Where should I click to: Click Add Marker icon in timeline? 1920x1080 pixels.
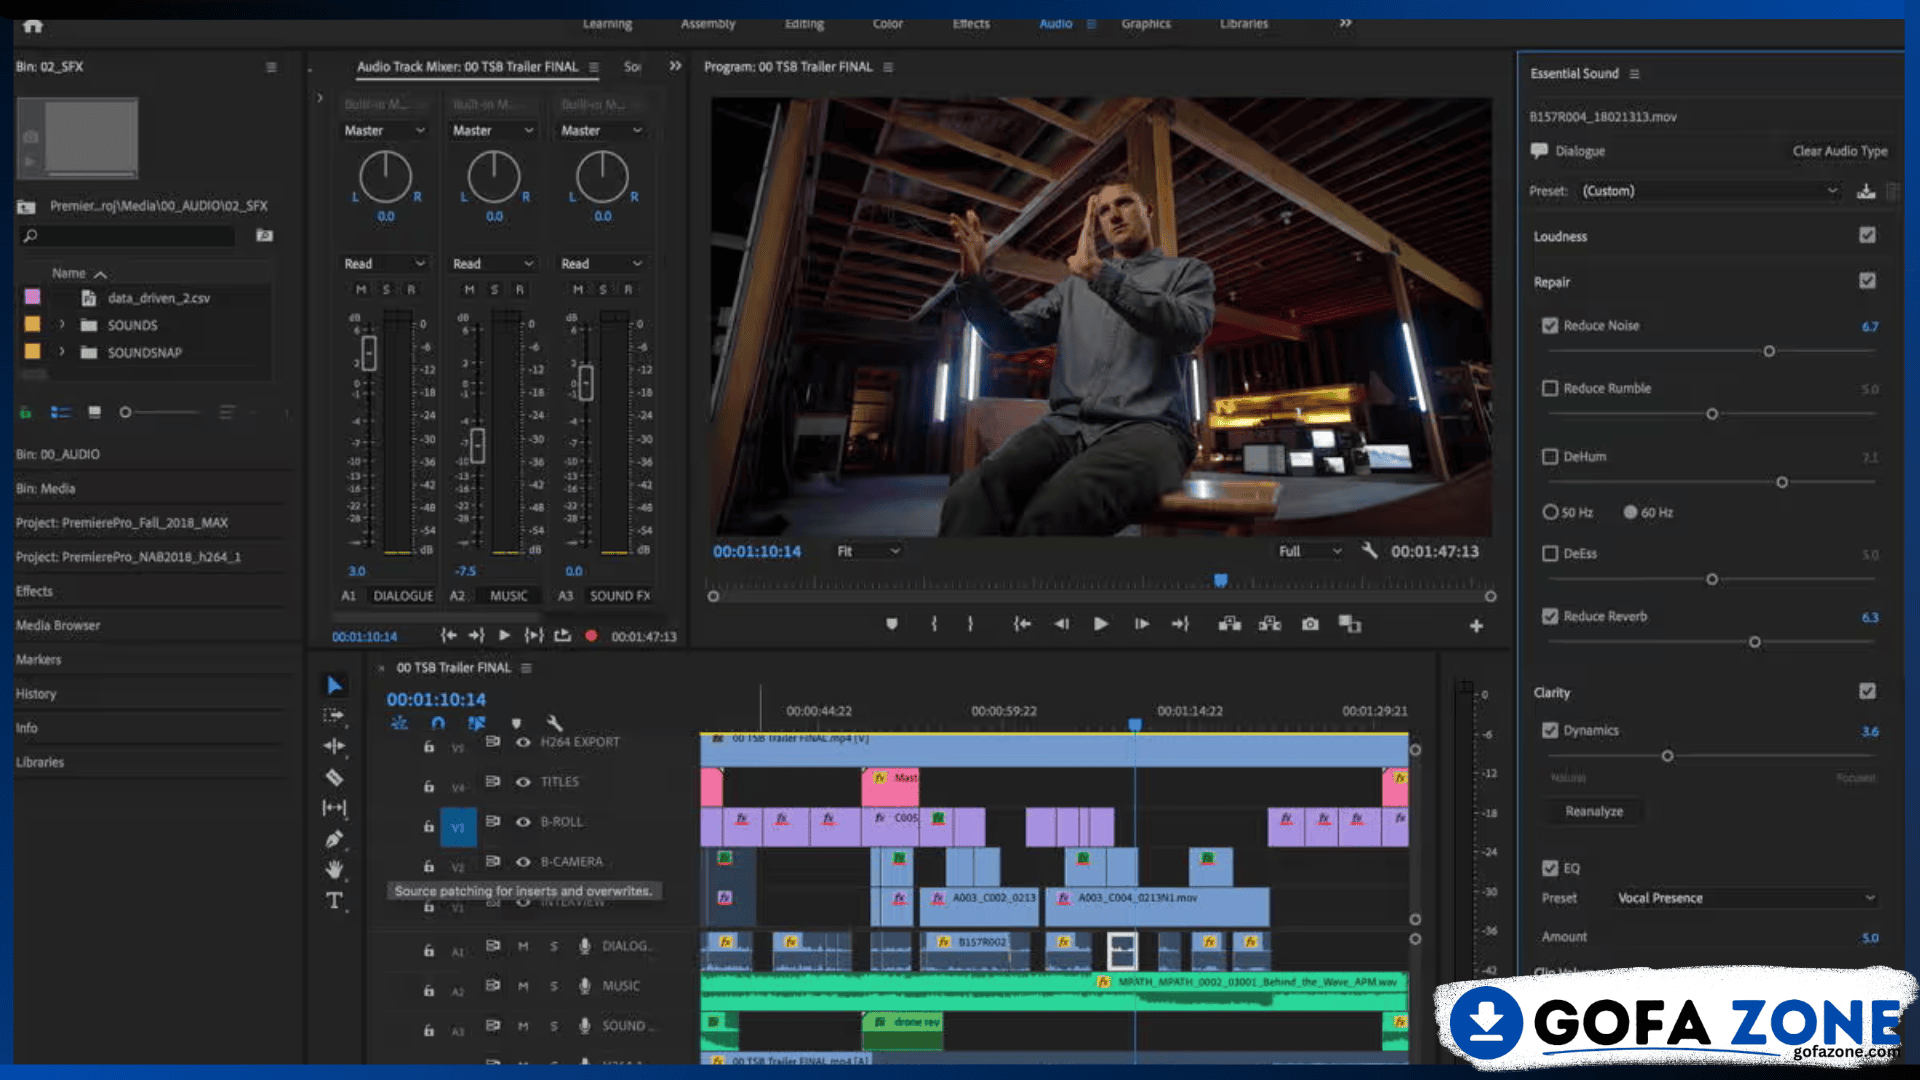pyautogui.click(x=516, y=722)
